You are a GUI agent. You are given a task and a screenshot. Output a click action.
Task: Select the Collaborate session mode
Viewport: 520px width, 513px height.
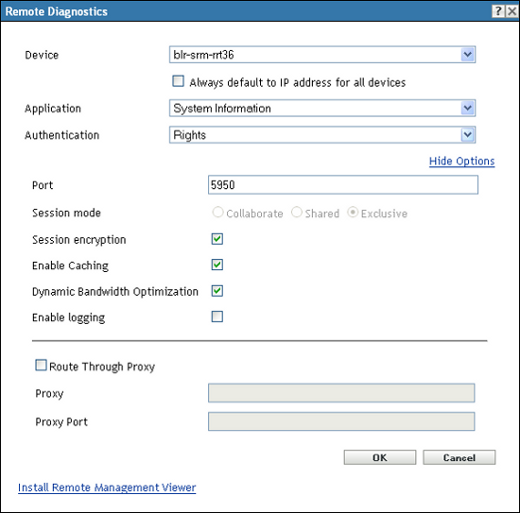218,212
